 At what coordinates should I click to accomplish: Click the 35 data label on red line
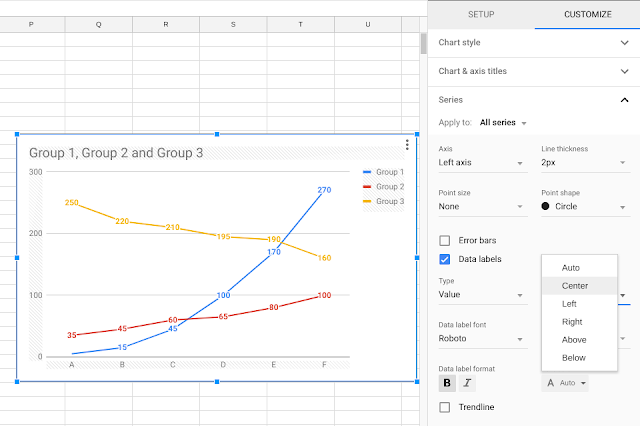[x=71, y=335]
